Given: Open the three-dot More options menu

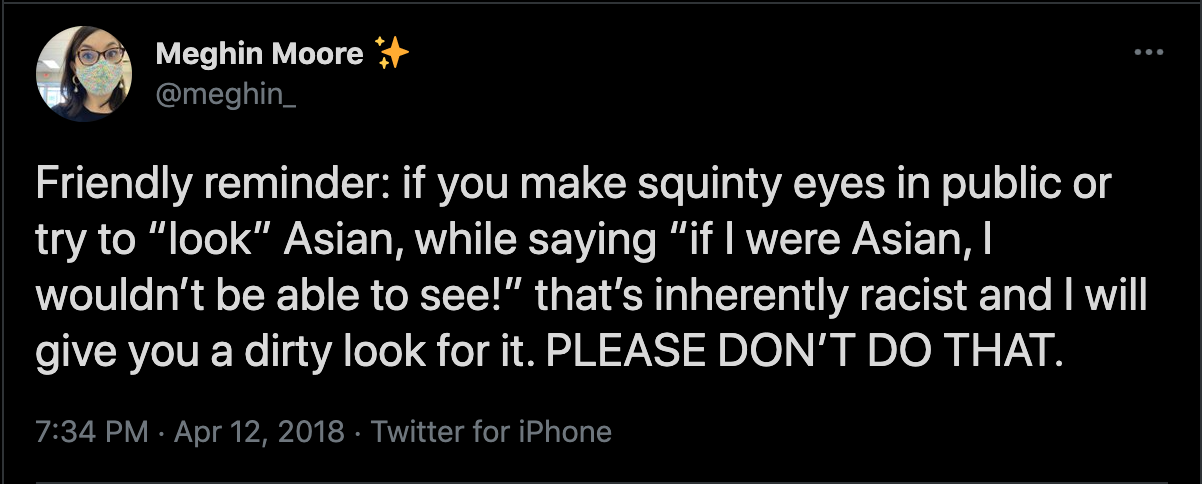Looking at the screenshot, I should (1148, 53).
